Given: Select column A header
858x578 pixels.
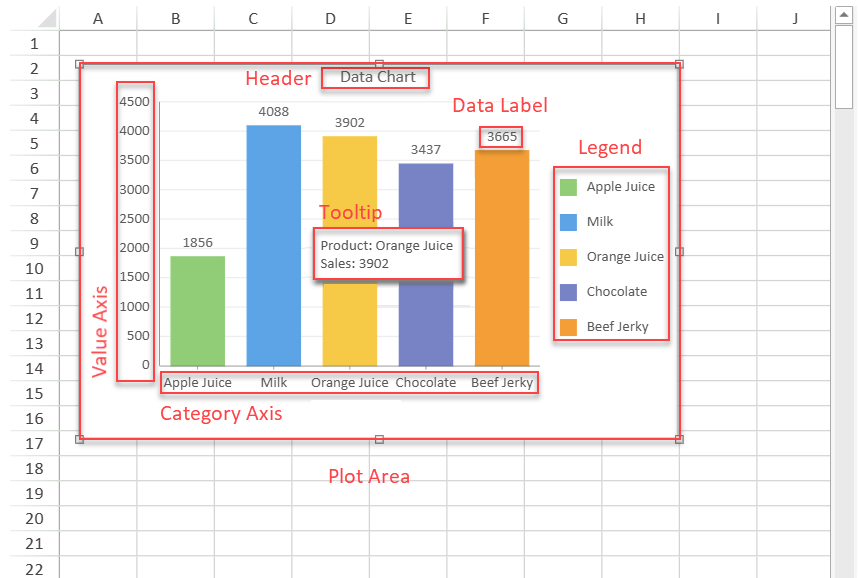Looking at the screenshot, I should tap(98, 19).
